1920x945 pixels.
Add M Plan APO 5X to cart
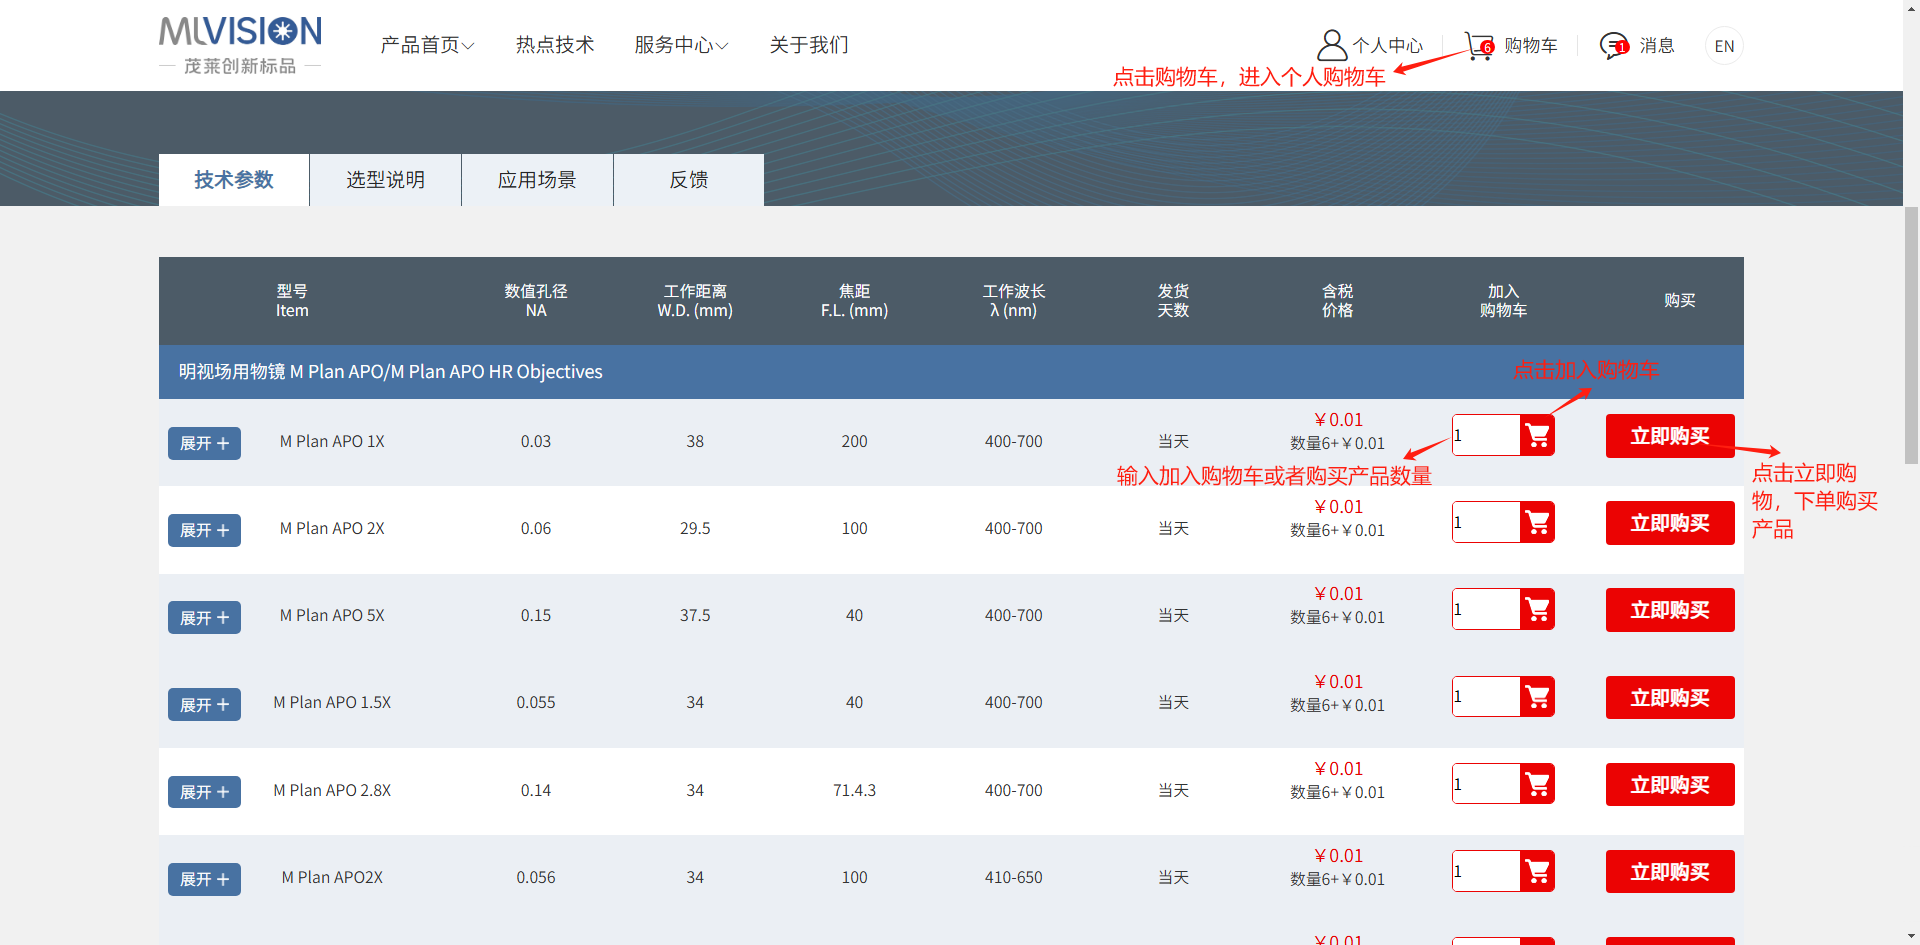click(1537, 609)
